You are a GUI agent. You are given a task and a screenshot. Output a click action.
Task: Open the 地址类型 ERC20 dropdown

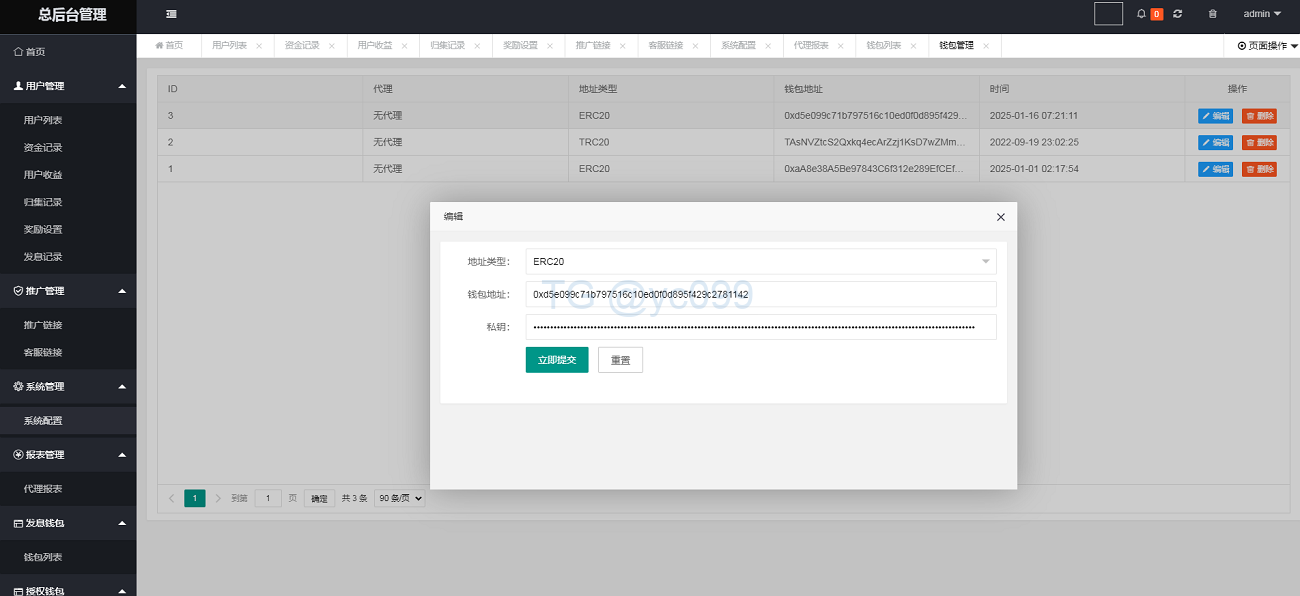[760, 262]
